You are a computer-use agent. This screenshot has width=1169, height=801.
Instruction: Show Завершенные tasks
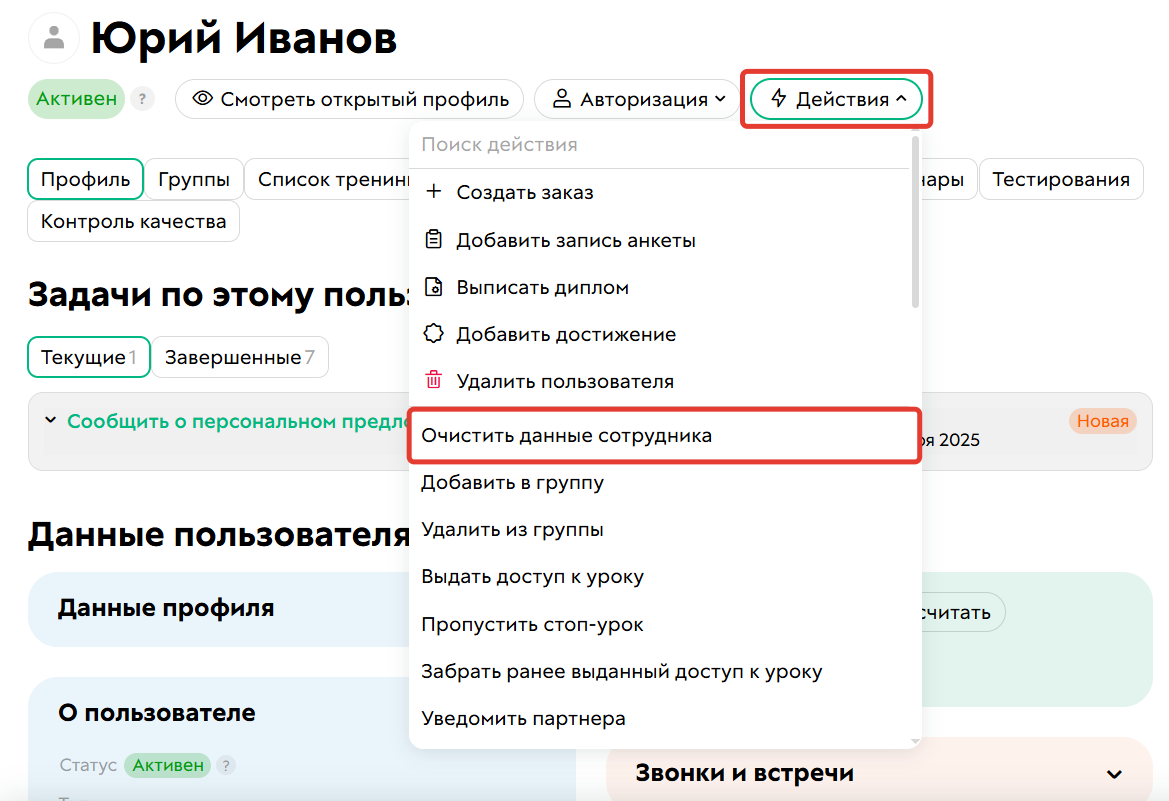[240, 357]
